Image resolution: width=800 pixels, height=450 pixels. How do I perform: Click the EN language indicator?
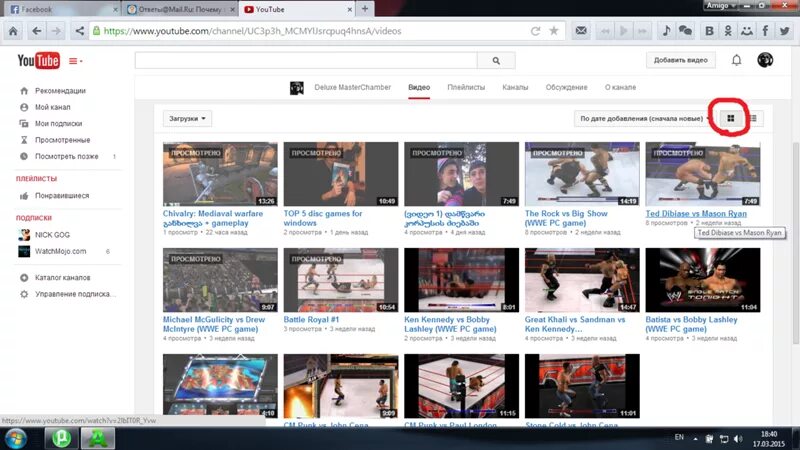(679, 437)
